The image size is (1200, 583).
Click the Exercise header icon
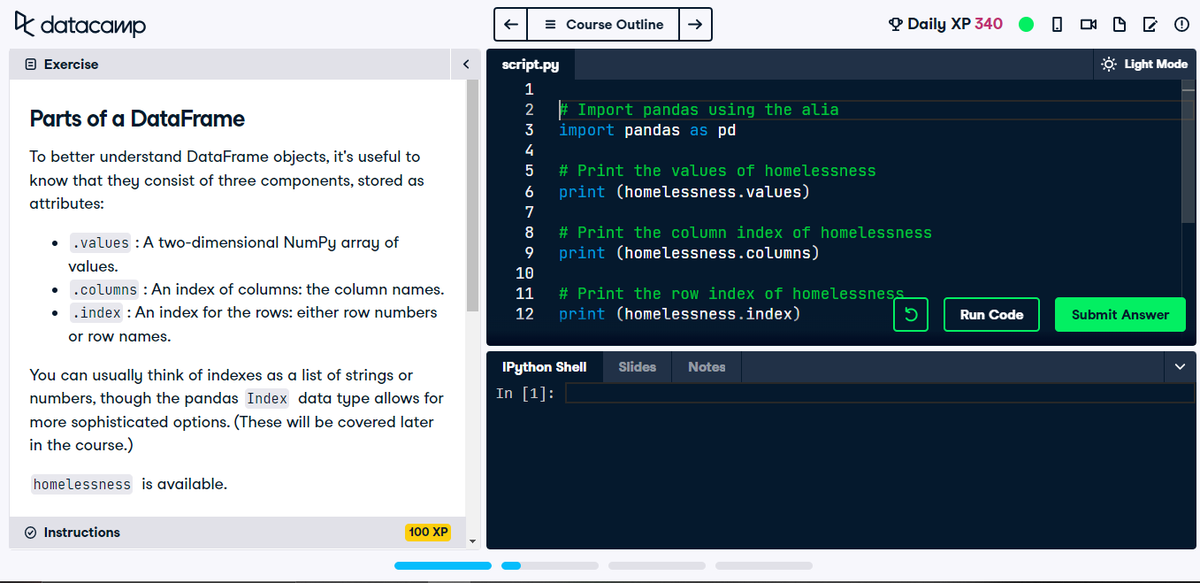(x=31, y=64)
